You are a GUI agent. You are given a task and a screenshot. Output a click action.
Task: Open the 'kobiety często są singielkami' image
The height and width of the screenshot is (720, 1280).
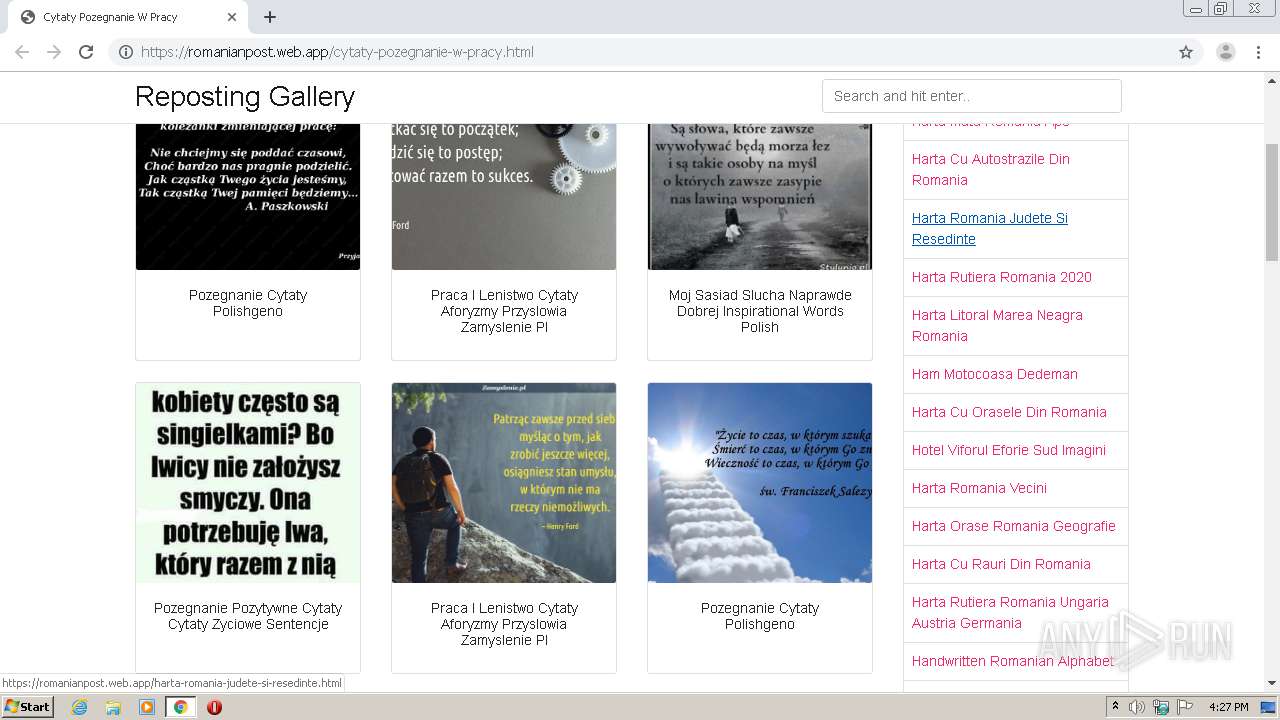248,483
